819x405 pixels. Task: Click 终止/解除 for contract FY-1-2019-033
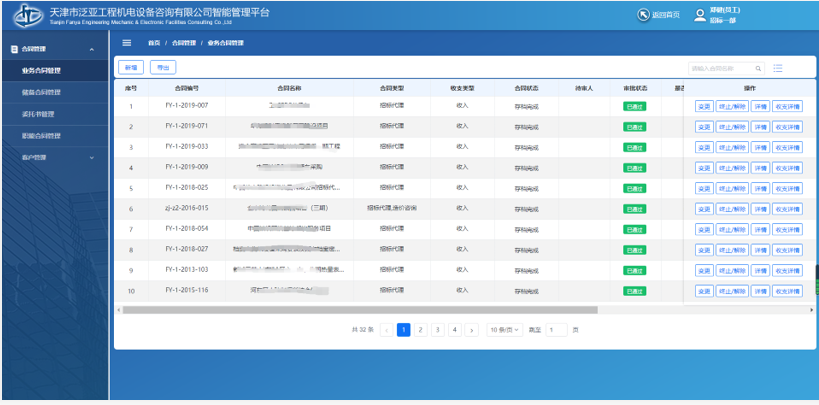[x=732, y=146]
